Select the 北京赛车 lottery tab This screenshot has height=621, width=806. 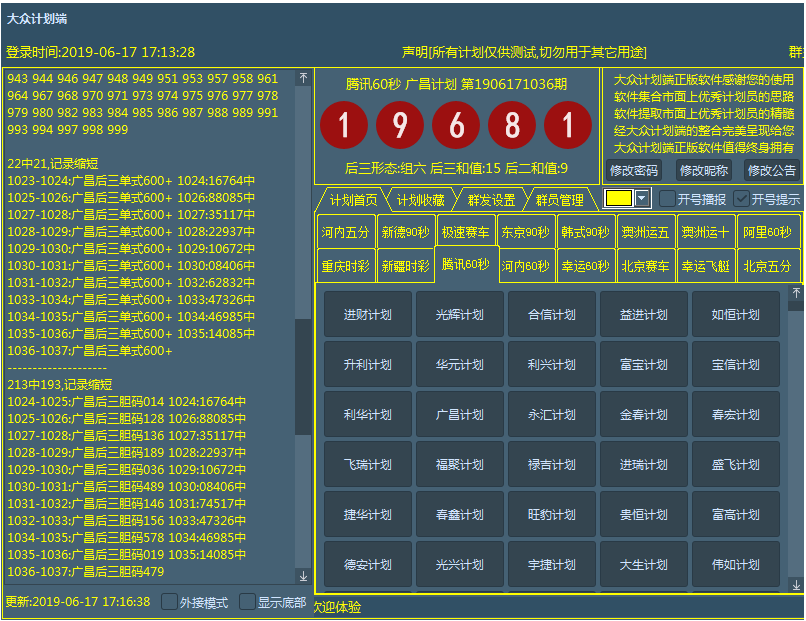tap(646, 266)
